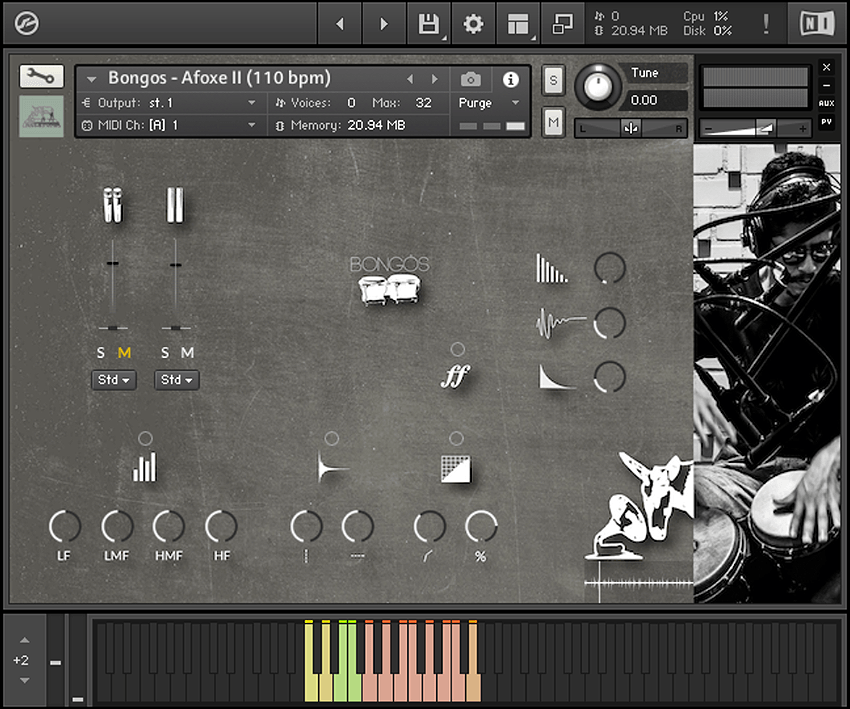Click the HF EQ knob
The image size is (850, 709).
(221, 526)
